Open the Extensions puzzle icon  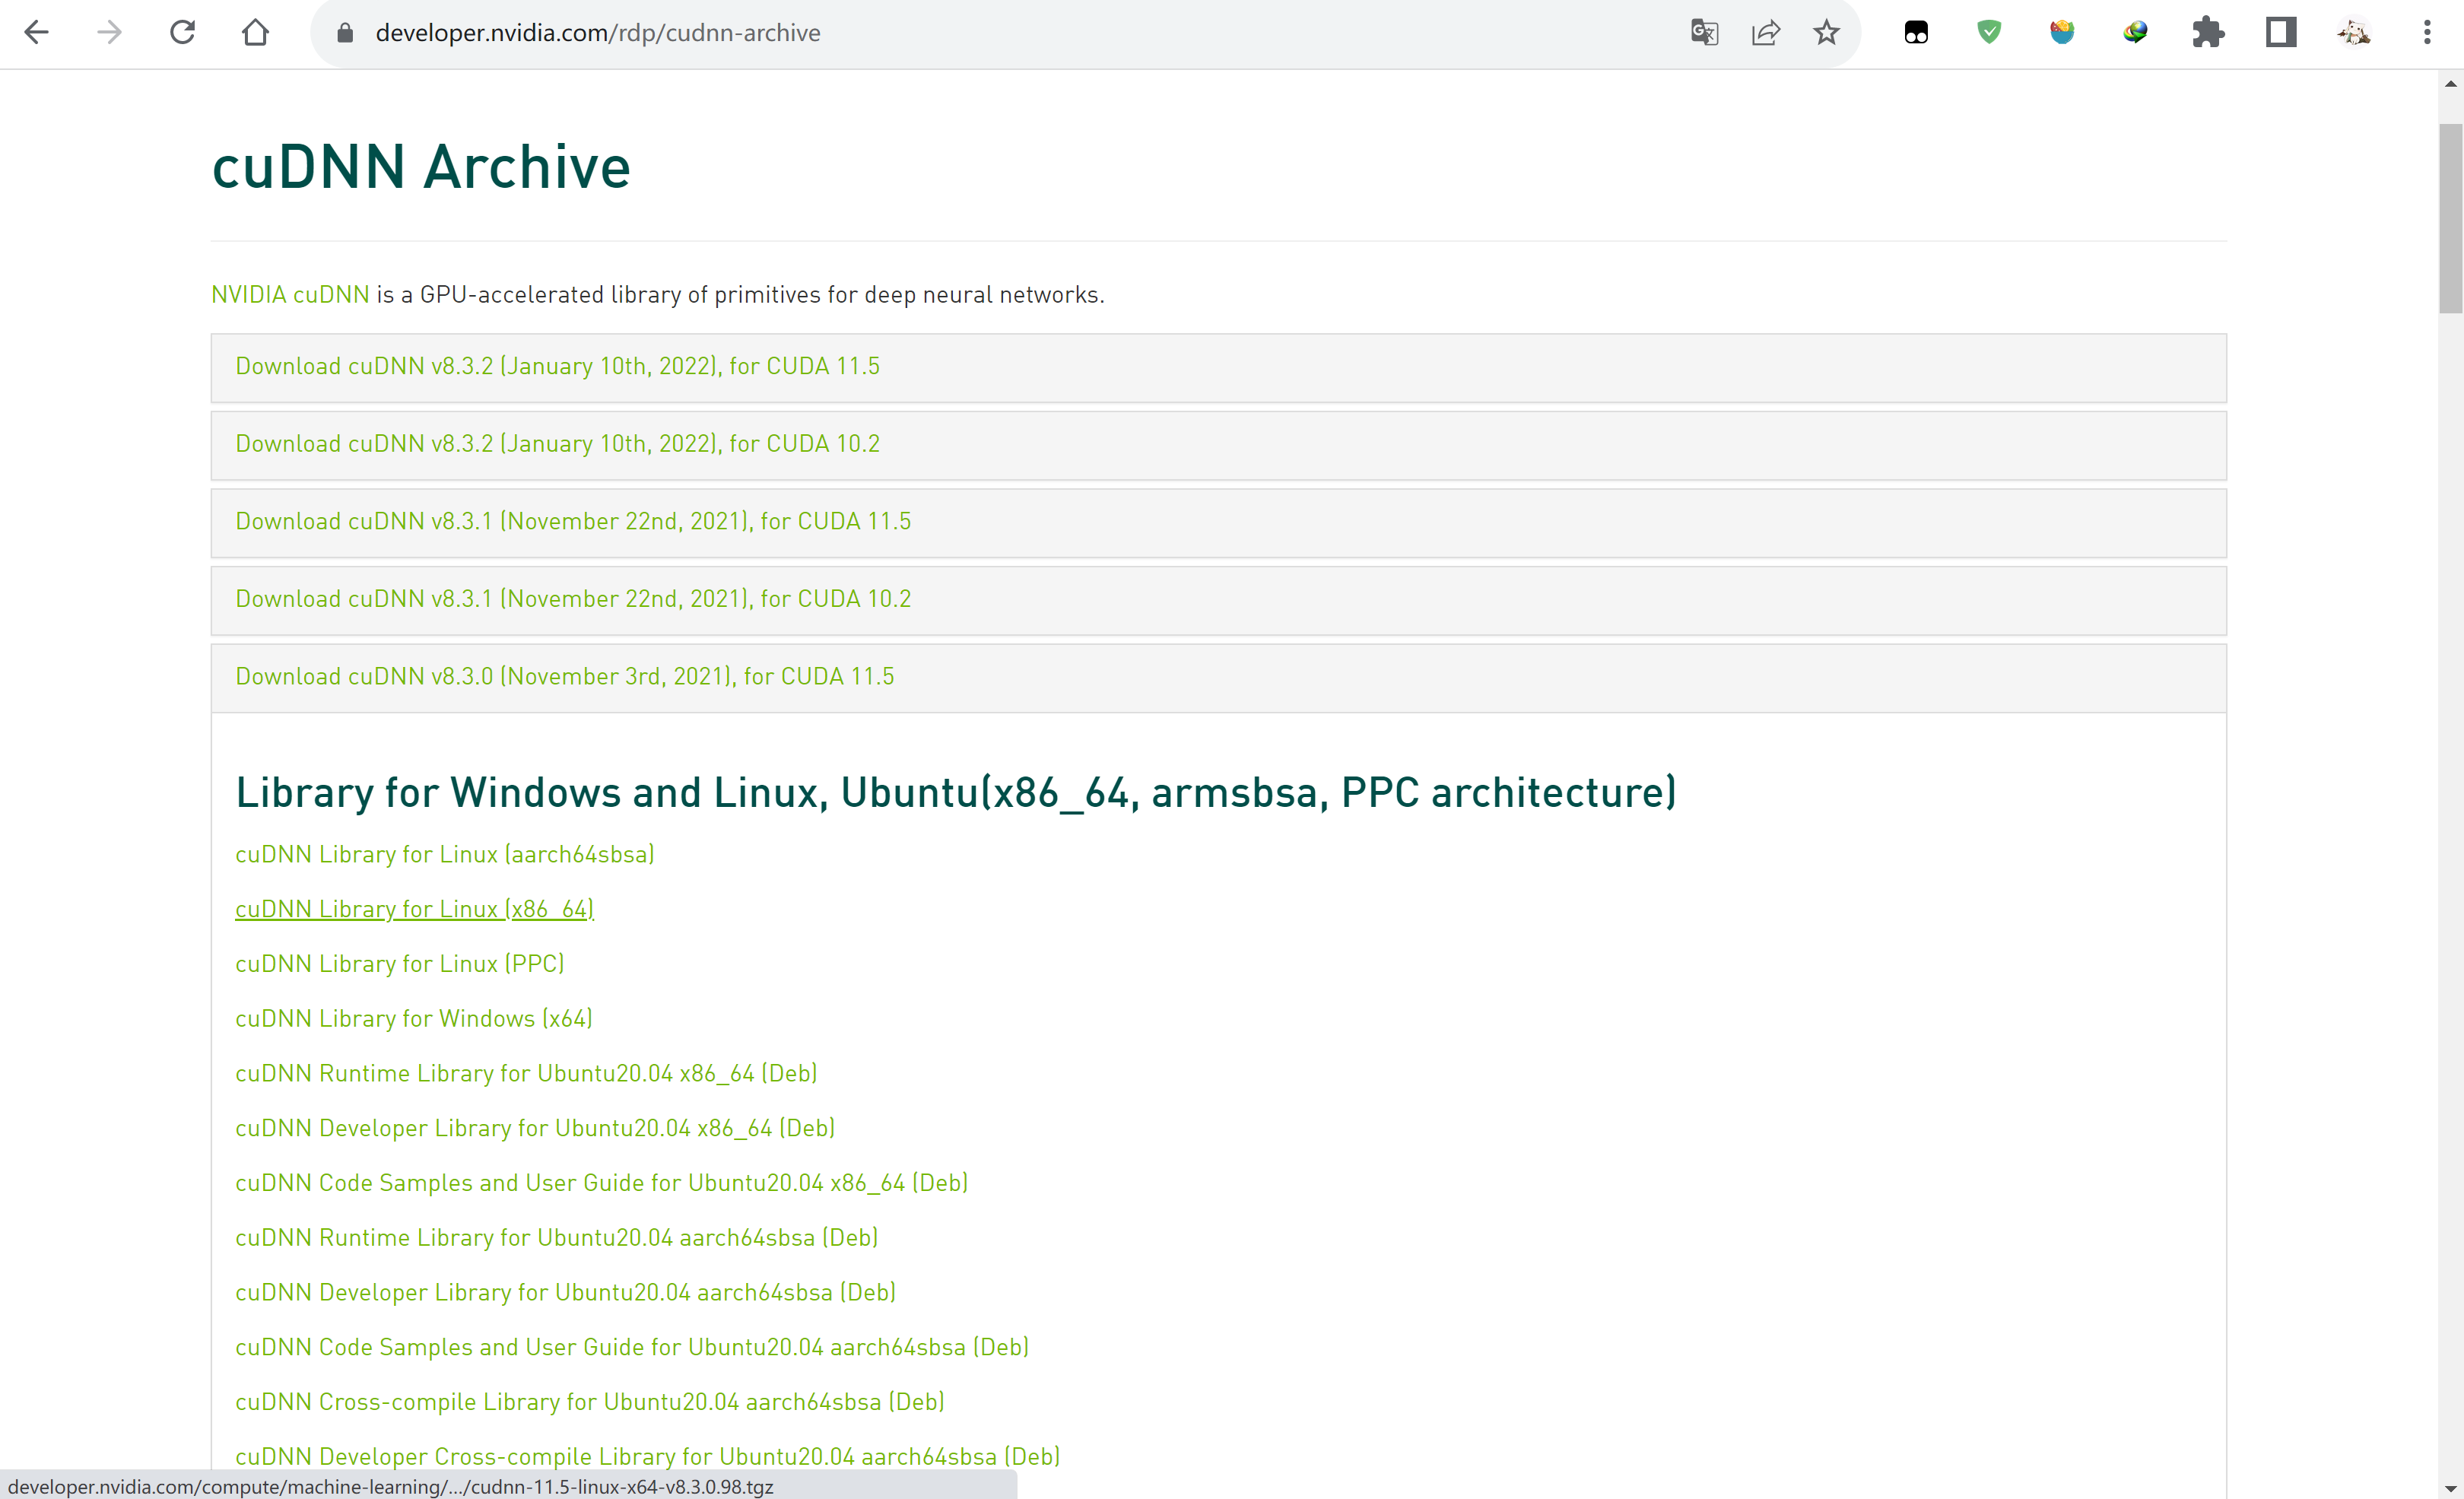coord(2208,33)
